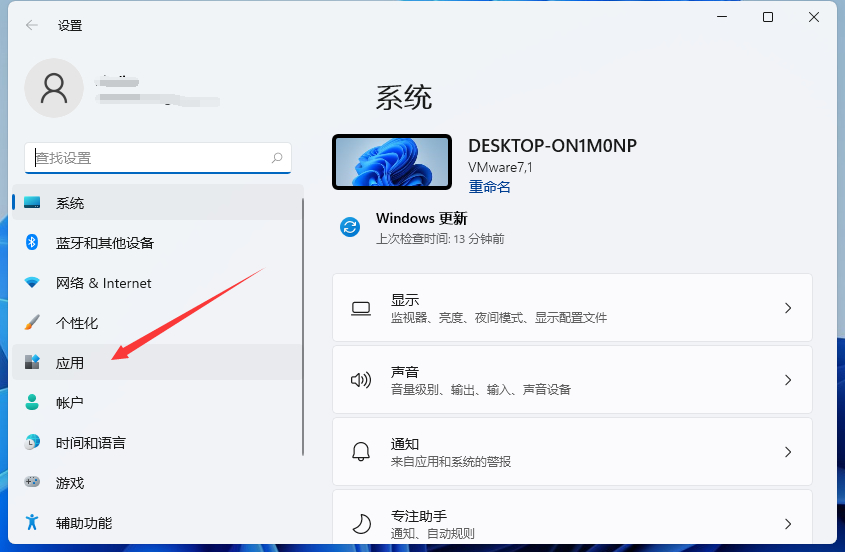Click the 专注助手 moon icon
This screenshot has height=552, width=845.
361,523
